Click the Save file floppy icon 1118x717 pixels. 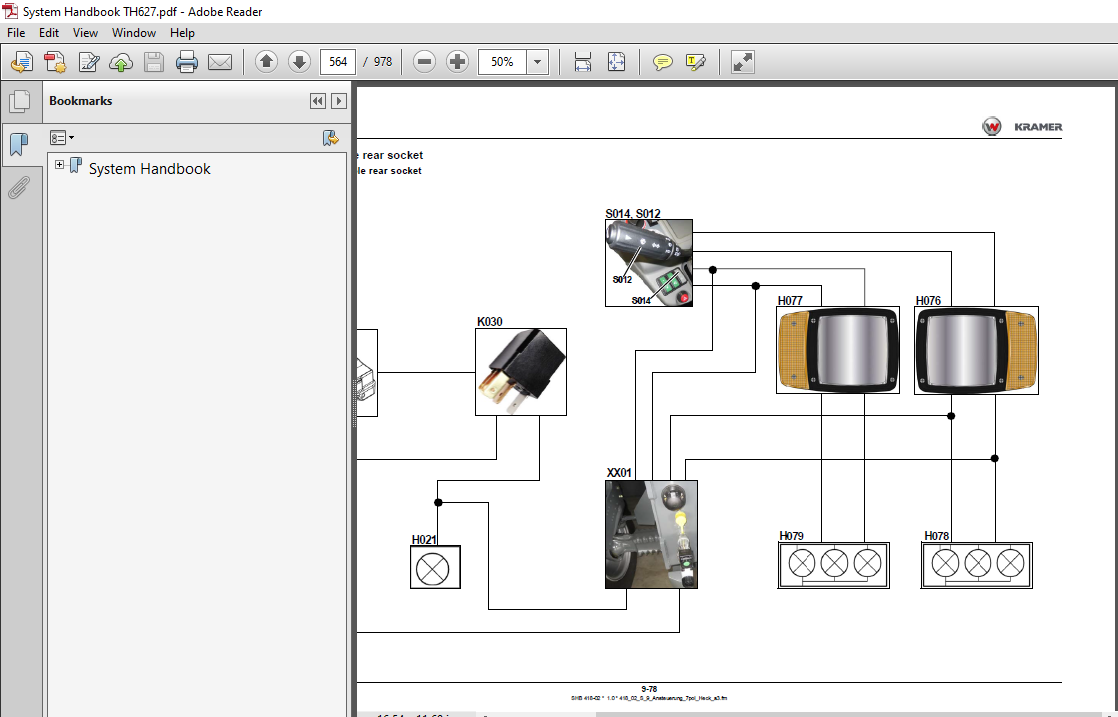(x=154, y=62)
